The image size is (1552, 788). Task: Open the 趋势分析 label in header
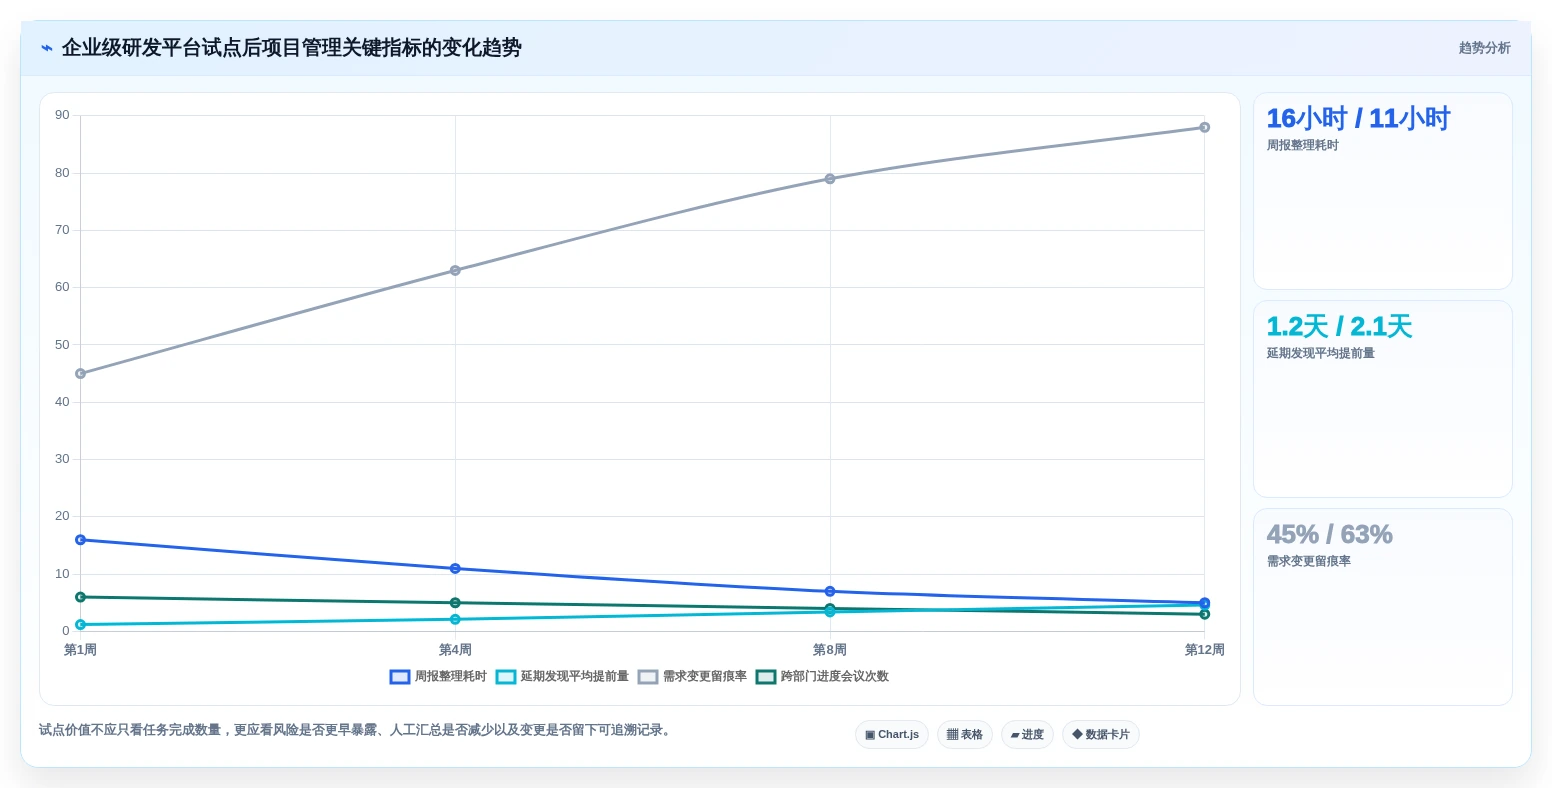1484,48
